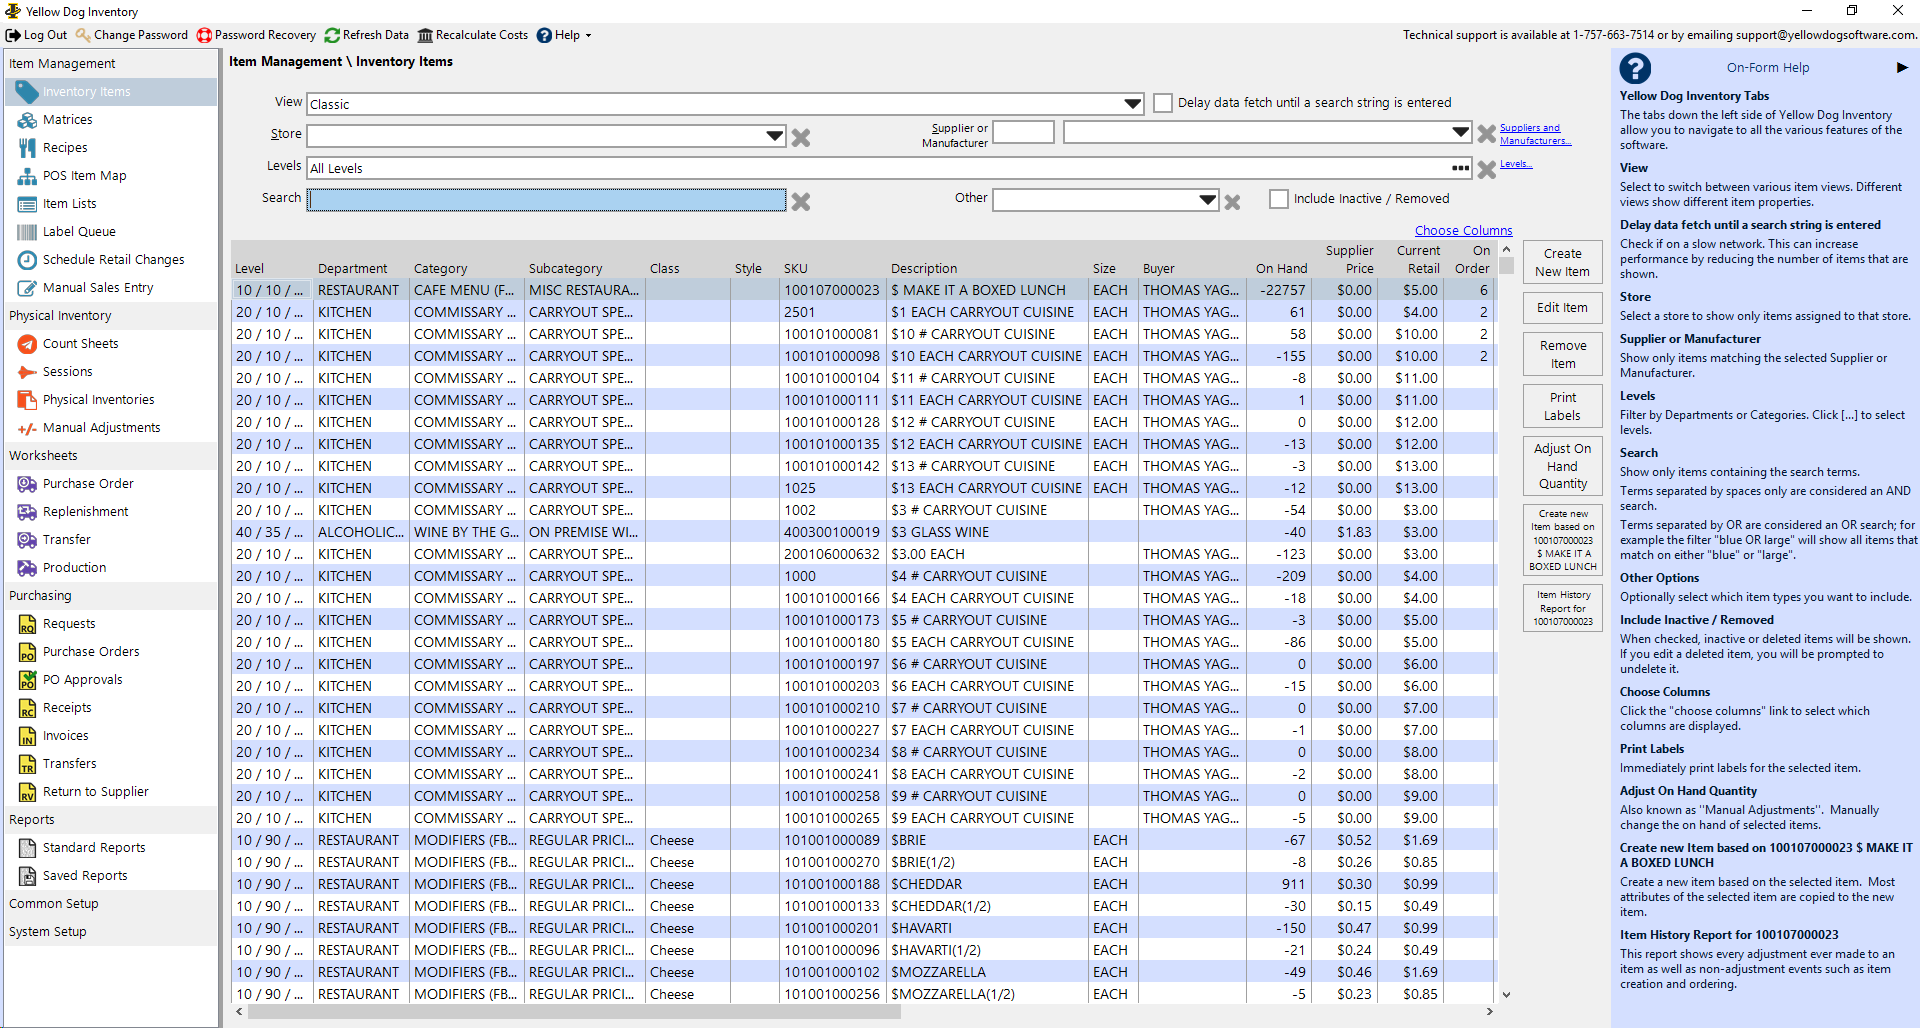The width and height of the screenshot is (1920, 1028).
Task: Clear the Search field with X icon
Action: (x=801, y=202)
